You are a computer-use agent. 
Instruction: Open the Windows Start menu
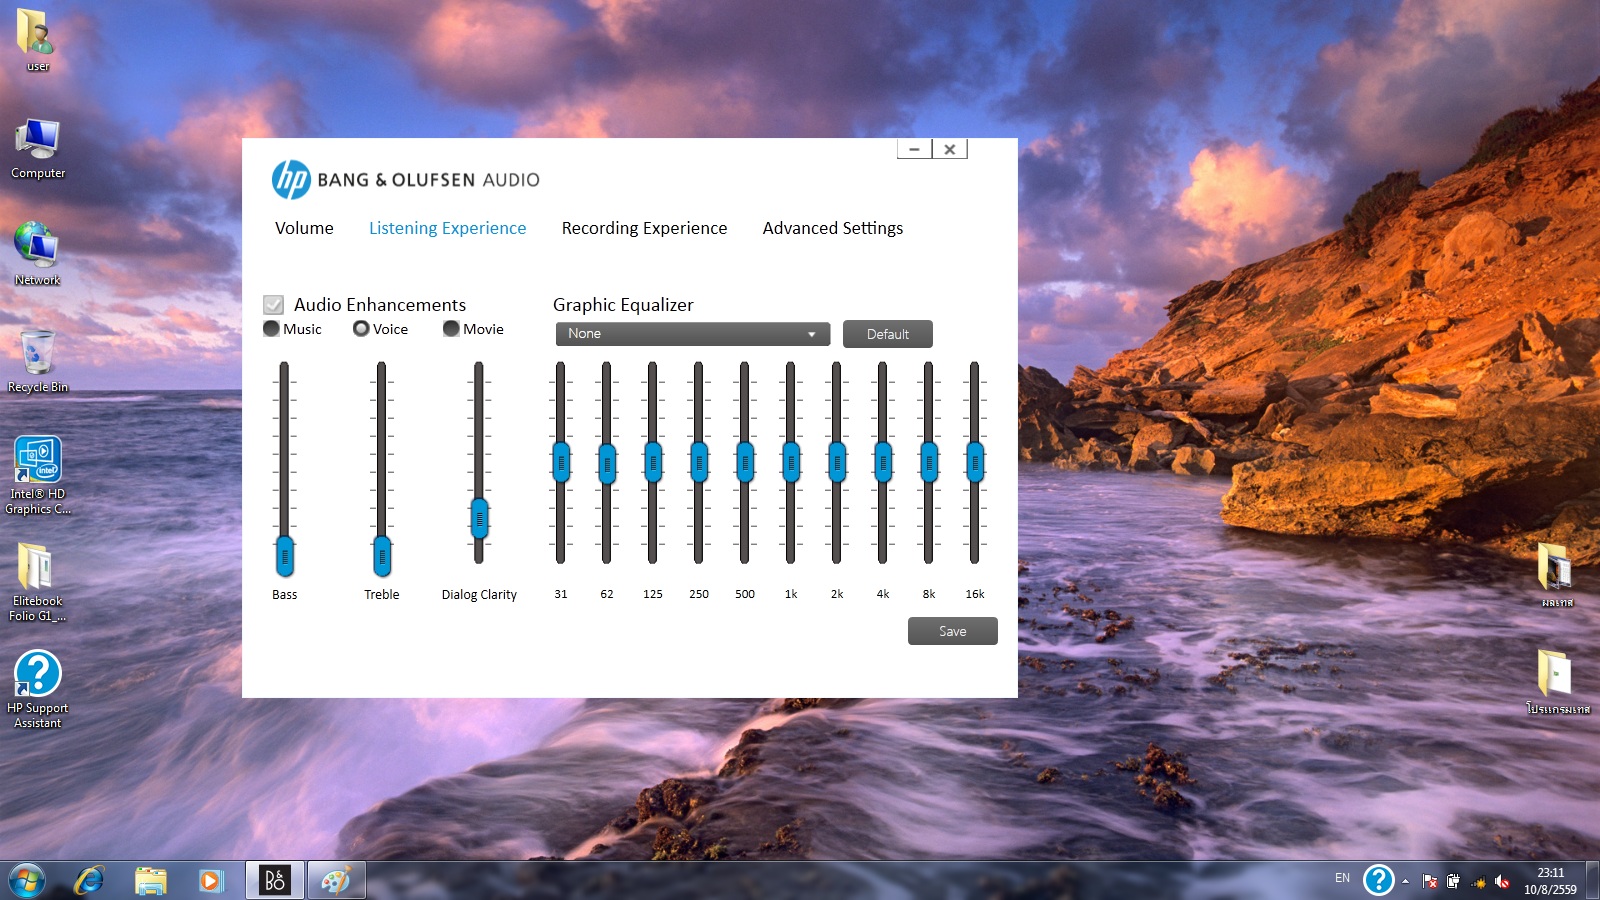26,881
